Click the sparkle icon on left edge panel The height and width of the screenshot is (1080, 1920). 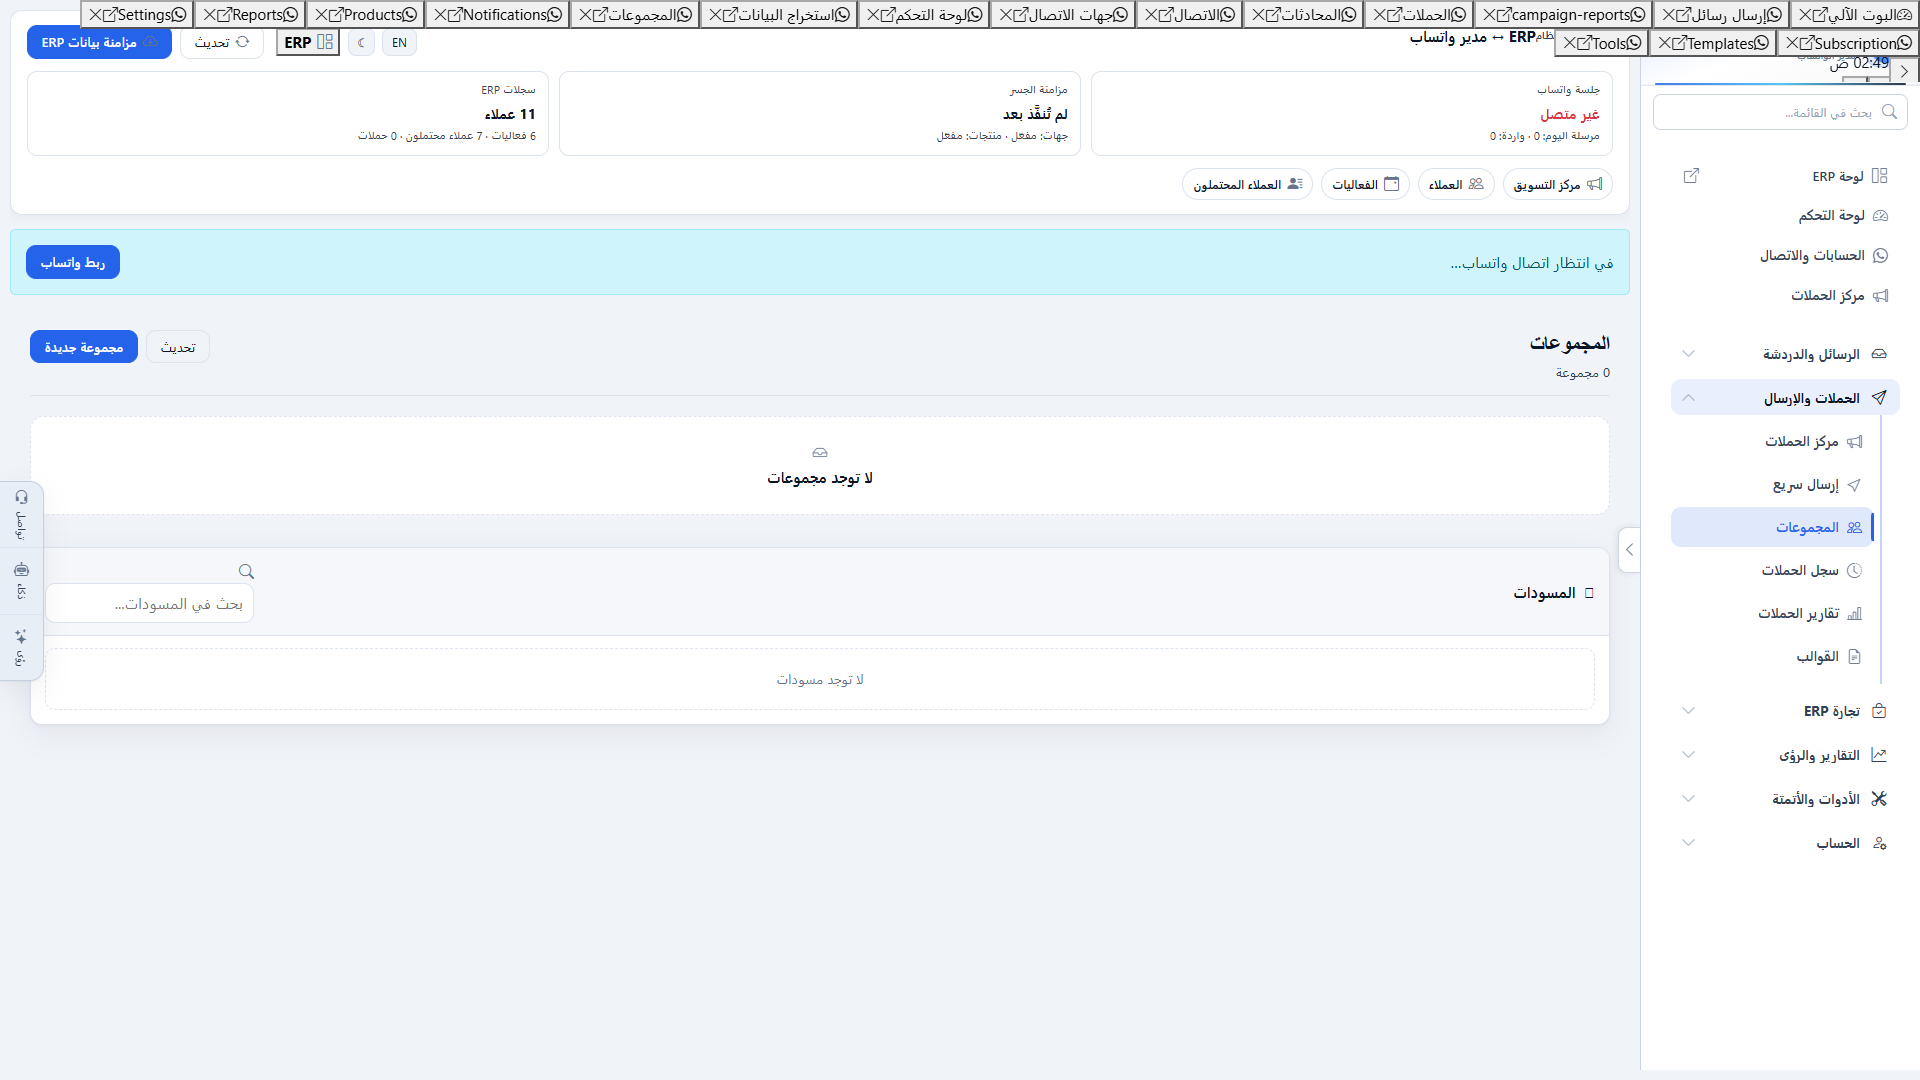pos(21,636)
